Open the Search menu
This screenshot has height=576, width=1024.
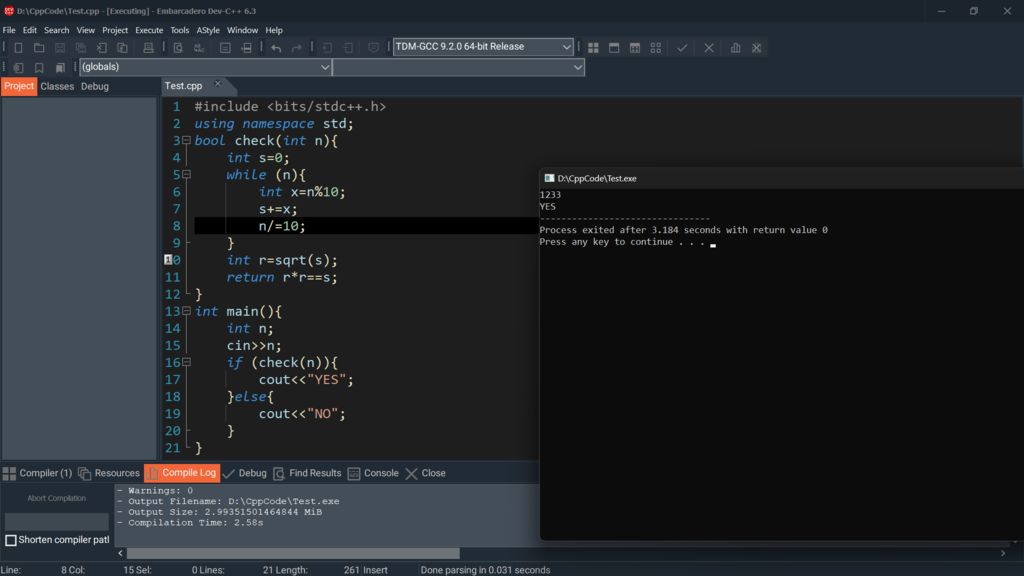56,30
